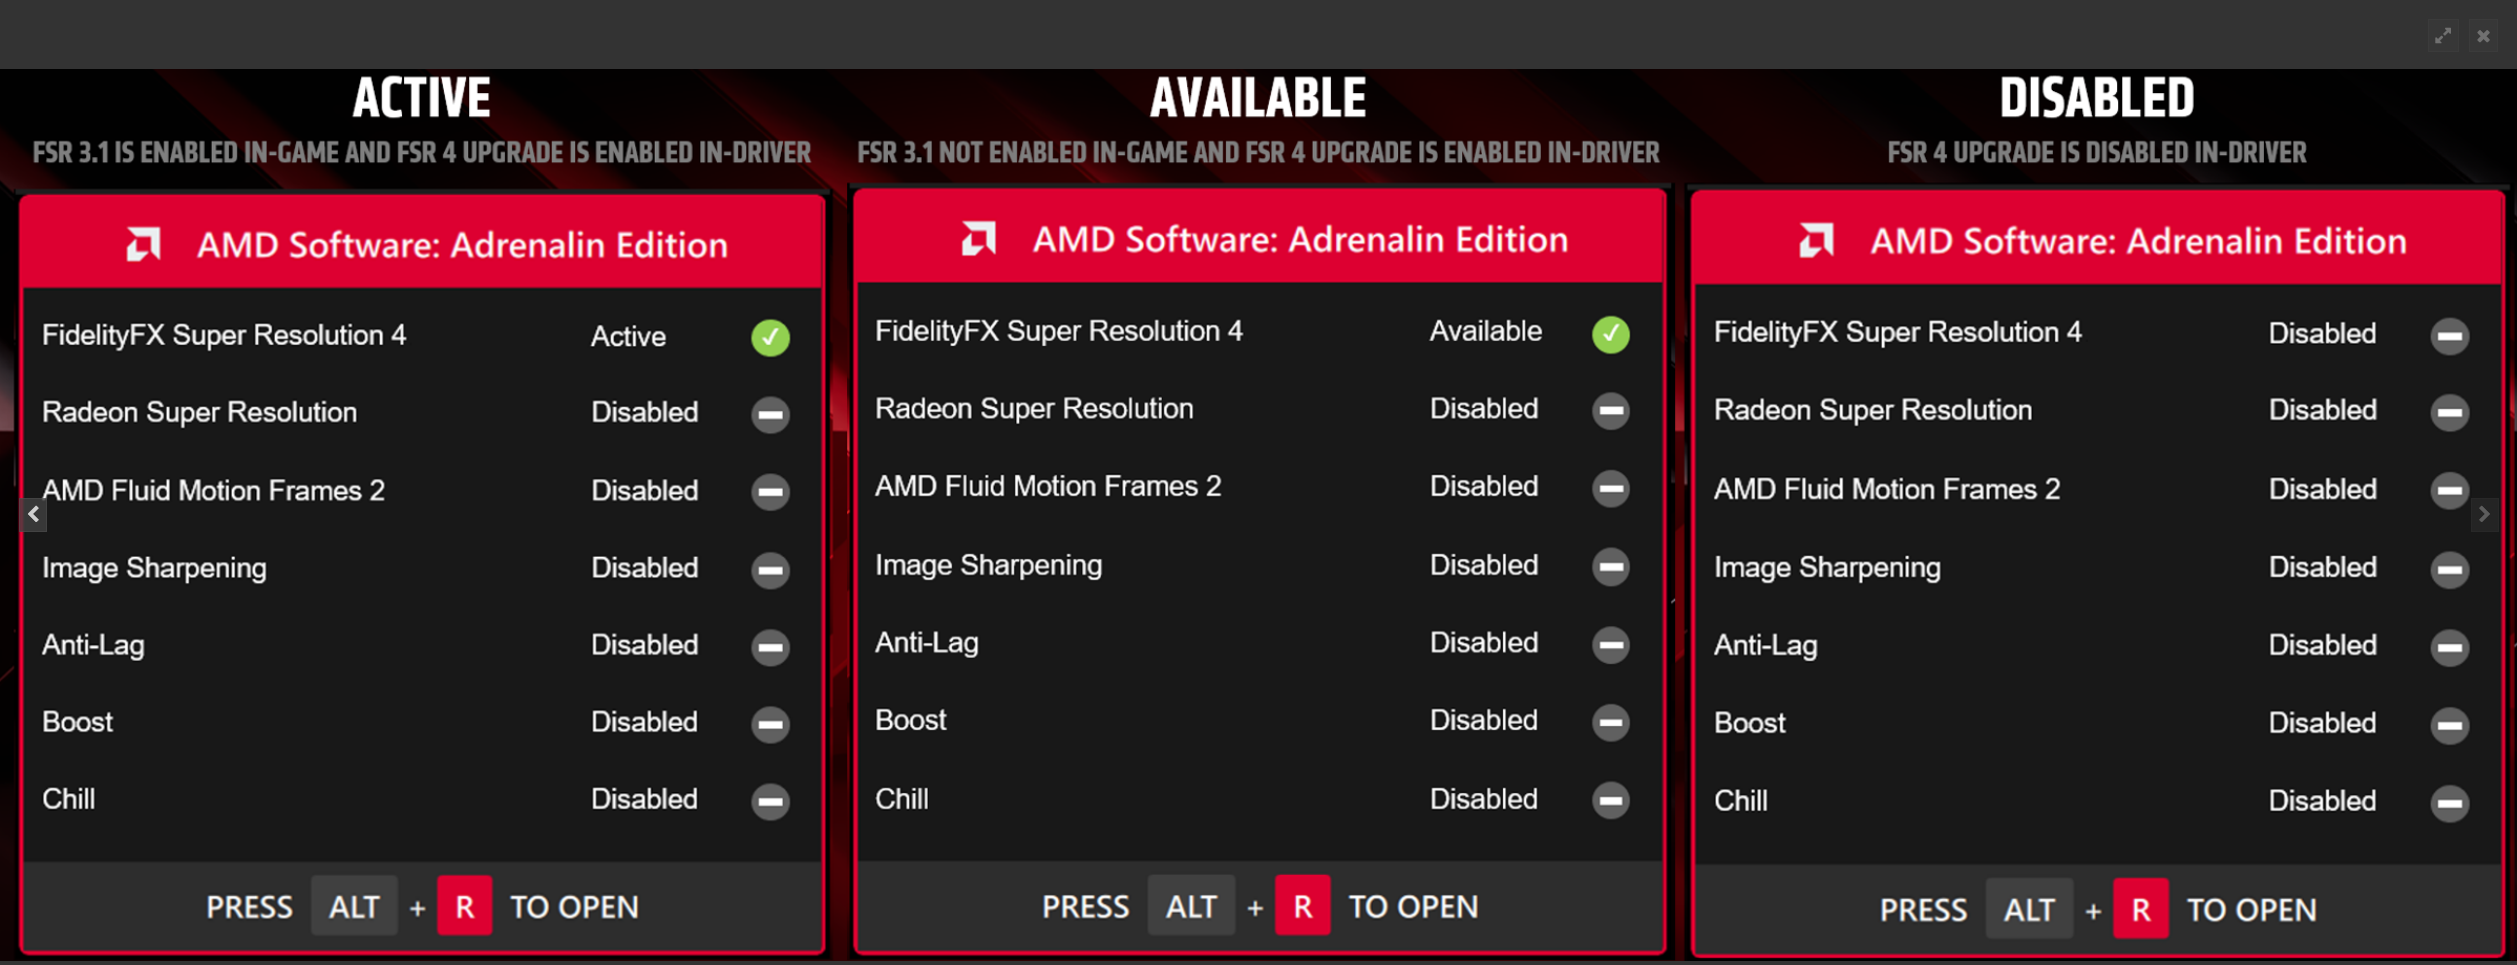Click 'TO OPEN' text in Disabled panel footer

tap(2251, 909)
